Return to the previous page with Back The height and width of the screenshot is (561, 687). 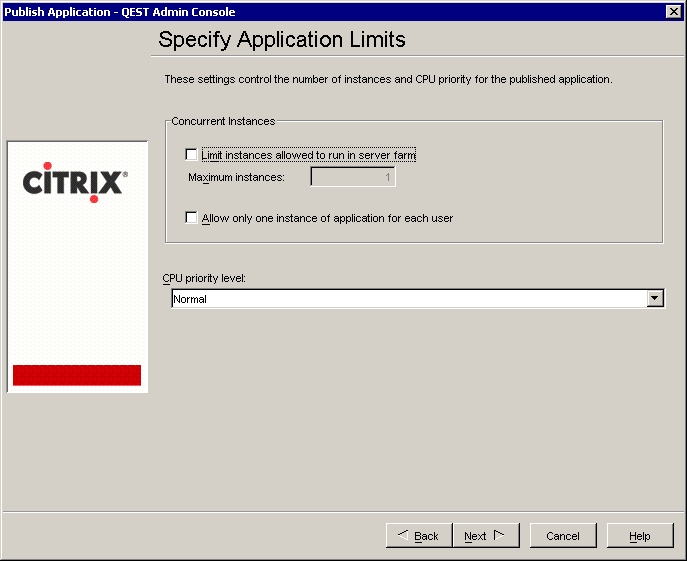[x=419, y=536]
